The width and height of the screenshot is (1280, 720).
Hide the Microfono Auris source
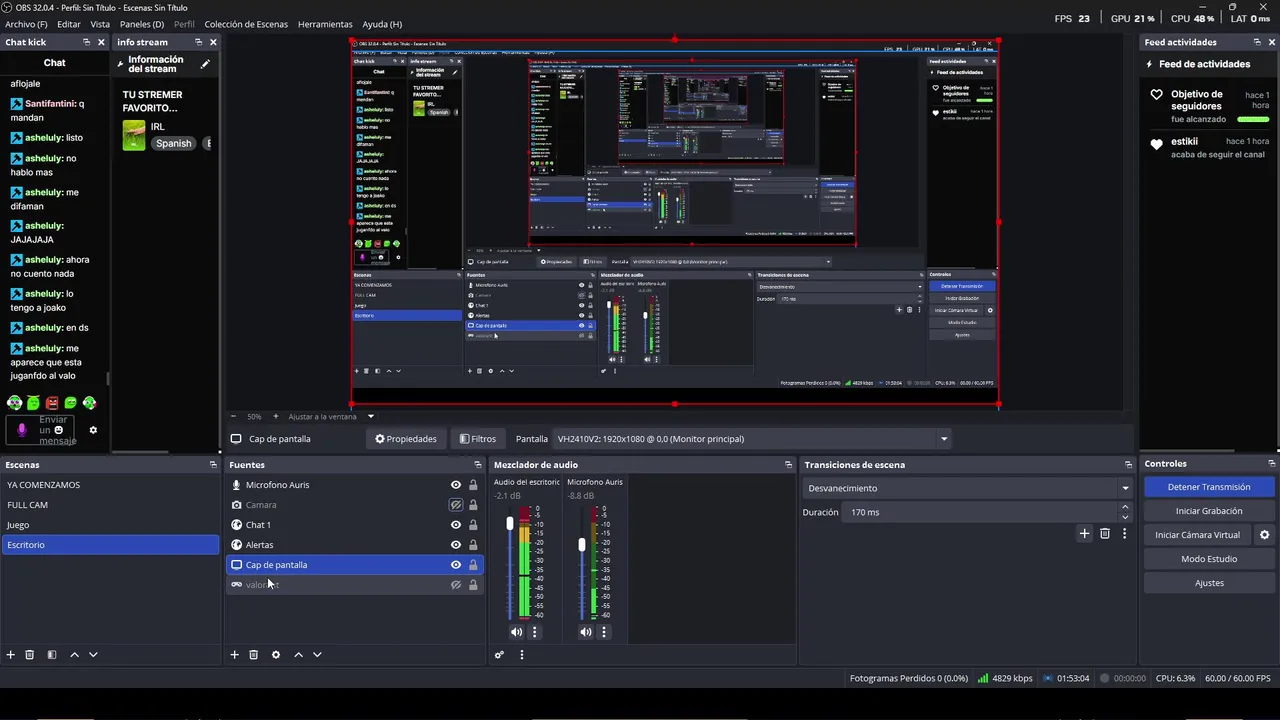[x=456, y=485]
